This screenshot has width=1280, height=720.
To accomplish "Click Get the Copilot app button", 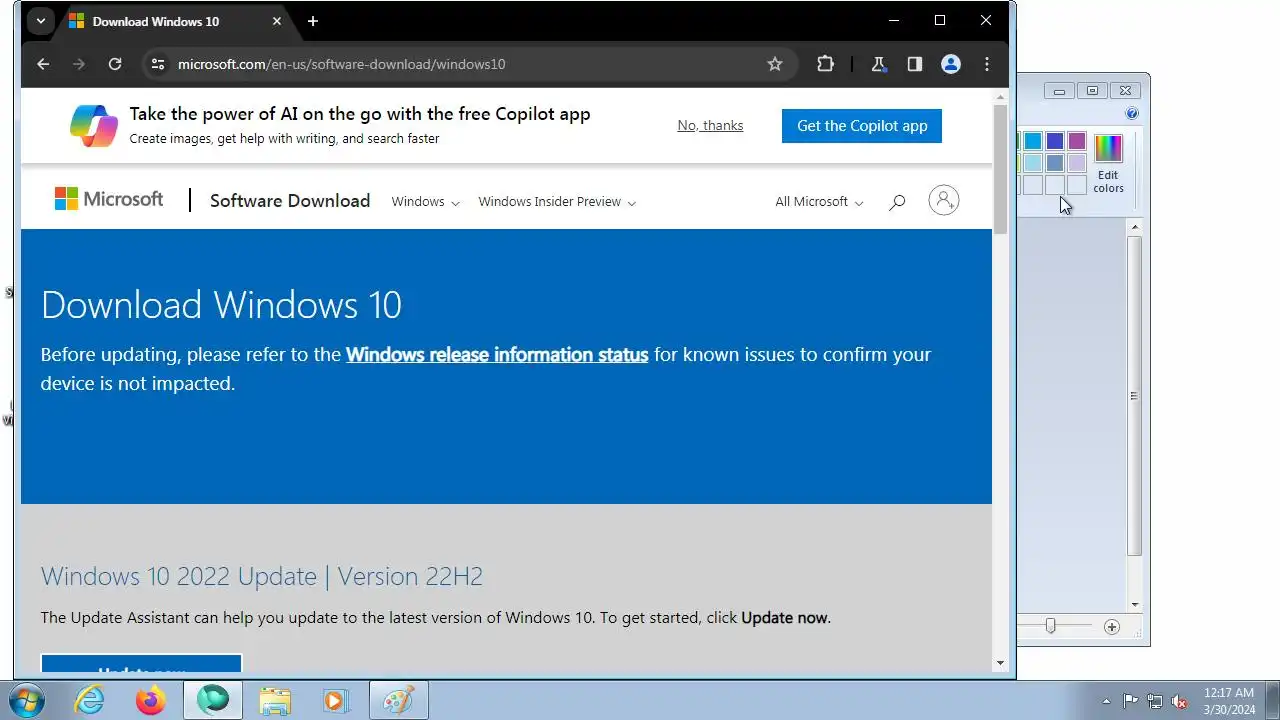I will click(x=862, y=126).
